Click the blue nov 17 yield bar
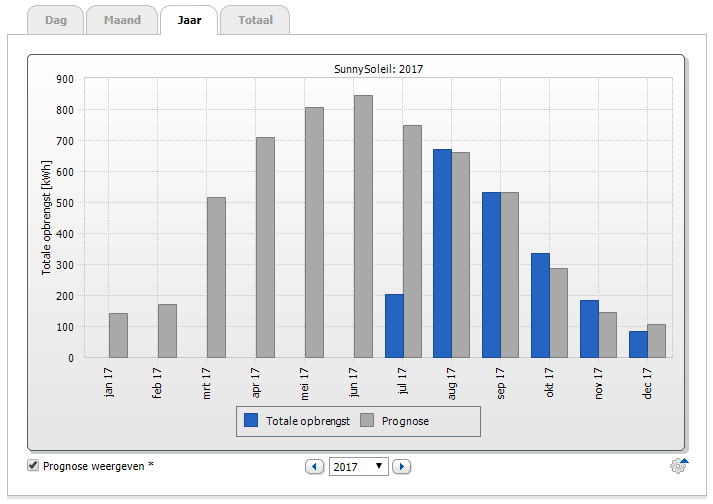 (x=589, y=329)
